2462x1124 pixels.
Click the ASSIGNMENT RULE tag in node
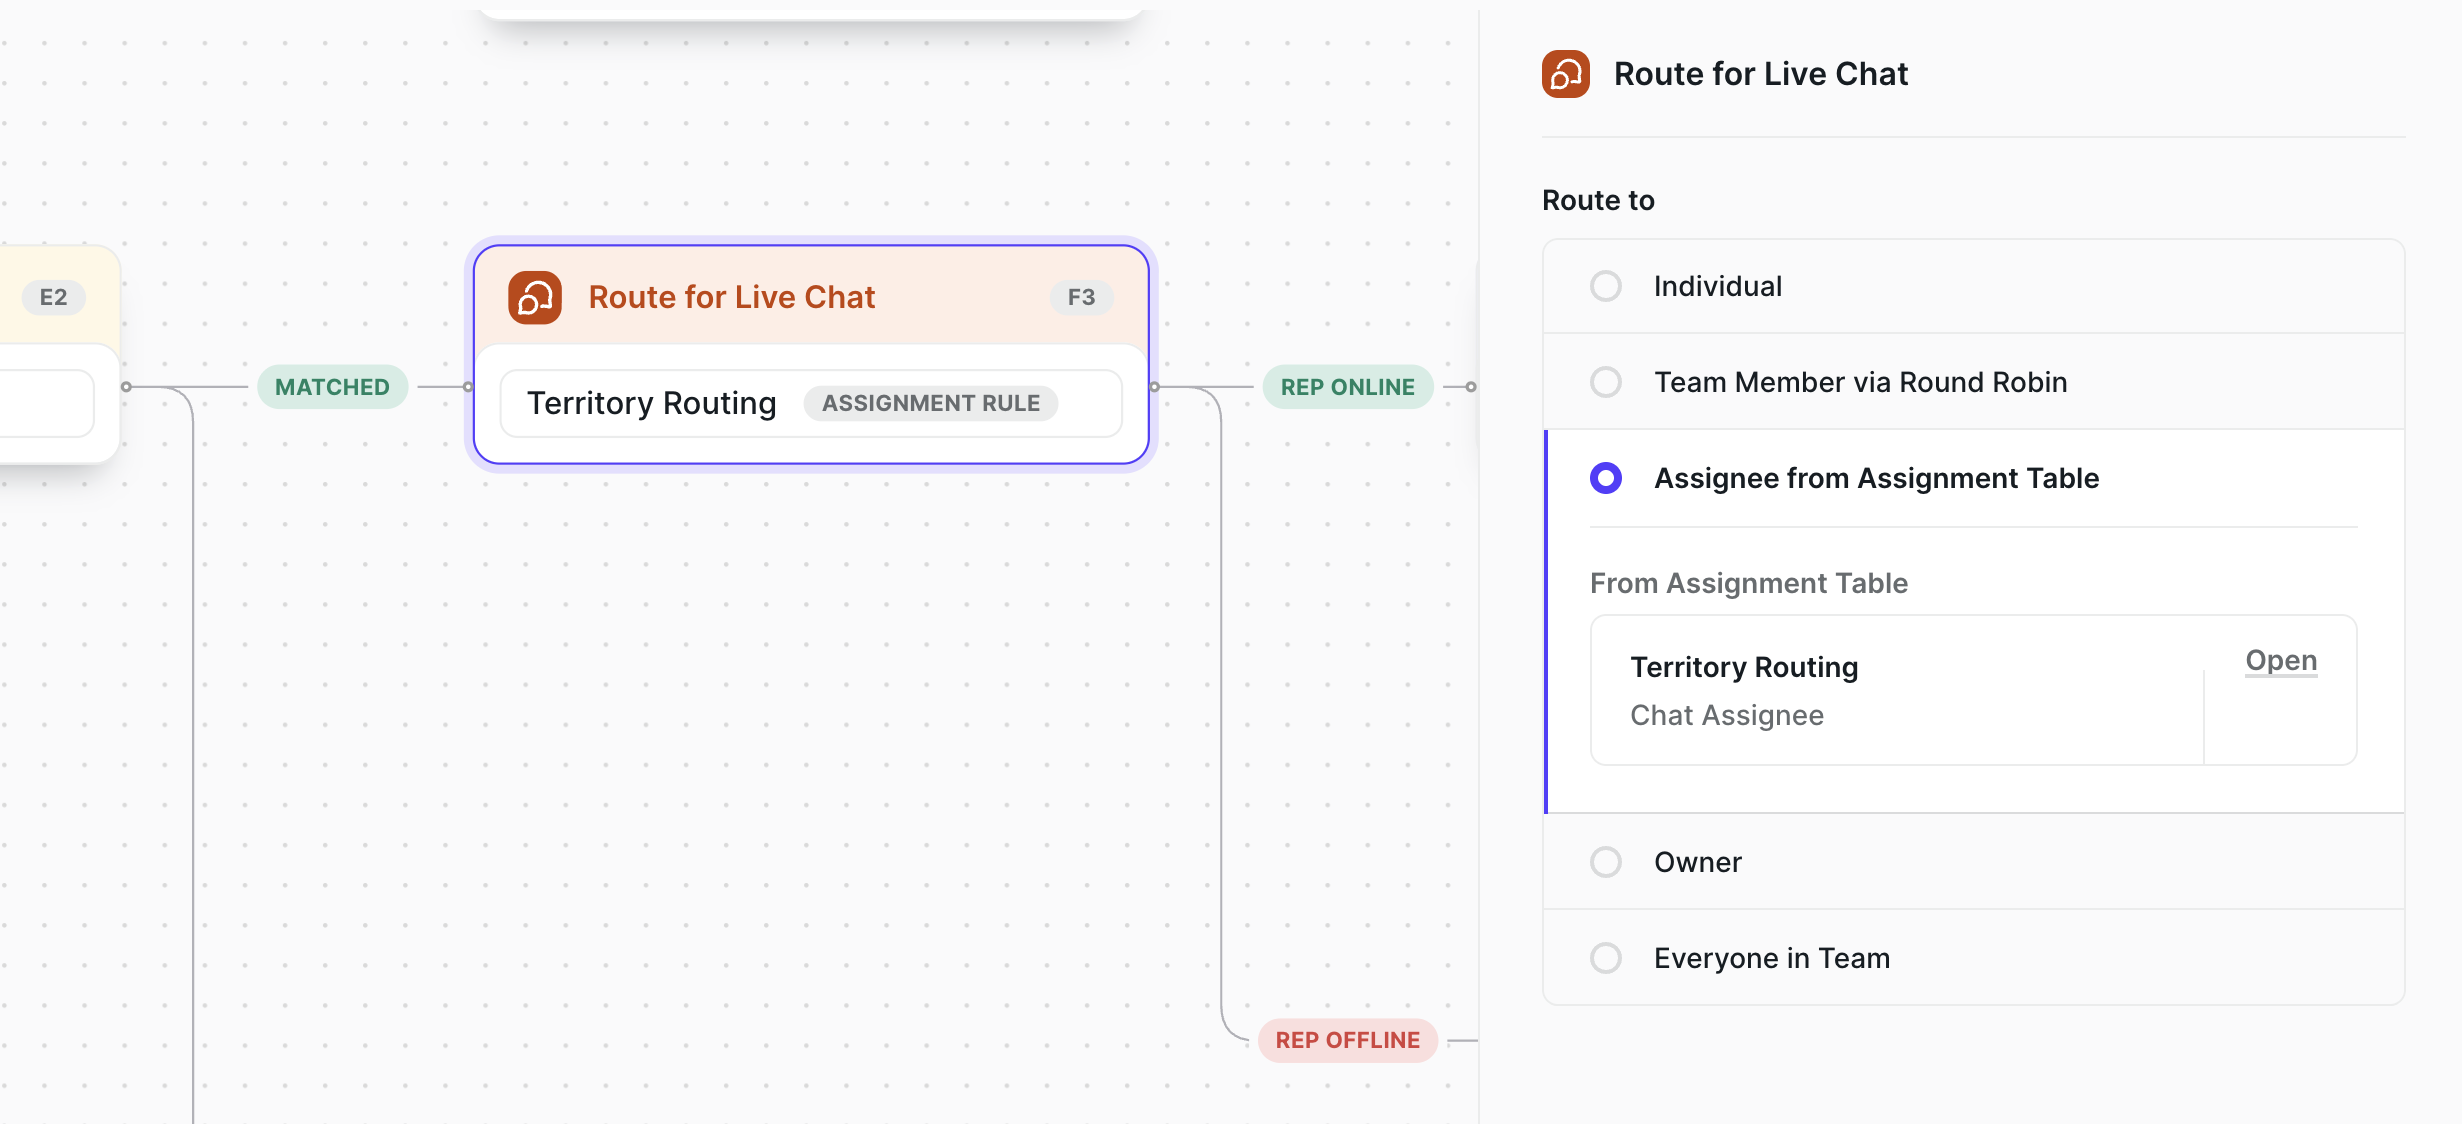pos(931,403)
